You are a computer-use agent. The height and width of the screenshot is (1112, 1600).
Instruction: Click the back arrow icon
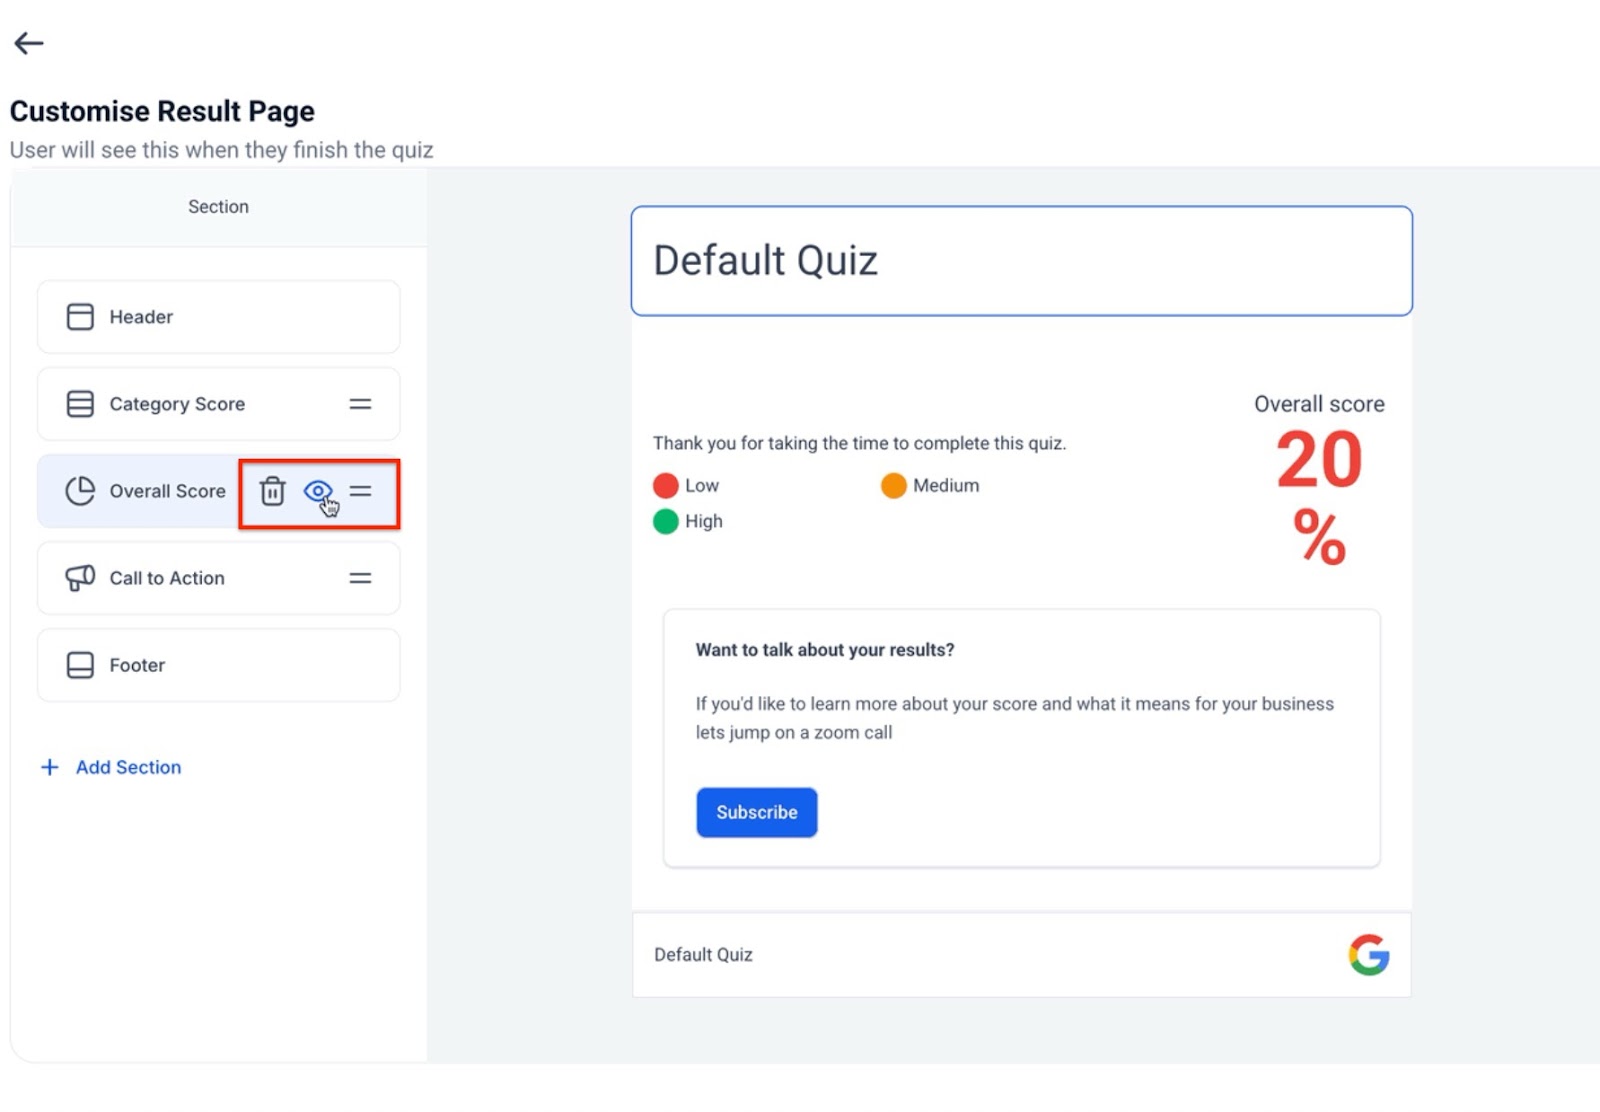(x=29, y=43)
